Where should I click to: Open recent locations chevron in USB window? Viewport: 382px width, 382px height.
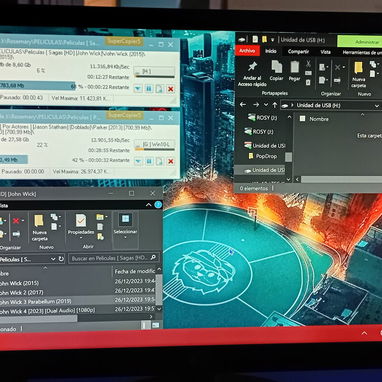tap(266, 105)
